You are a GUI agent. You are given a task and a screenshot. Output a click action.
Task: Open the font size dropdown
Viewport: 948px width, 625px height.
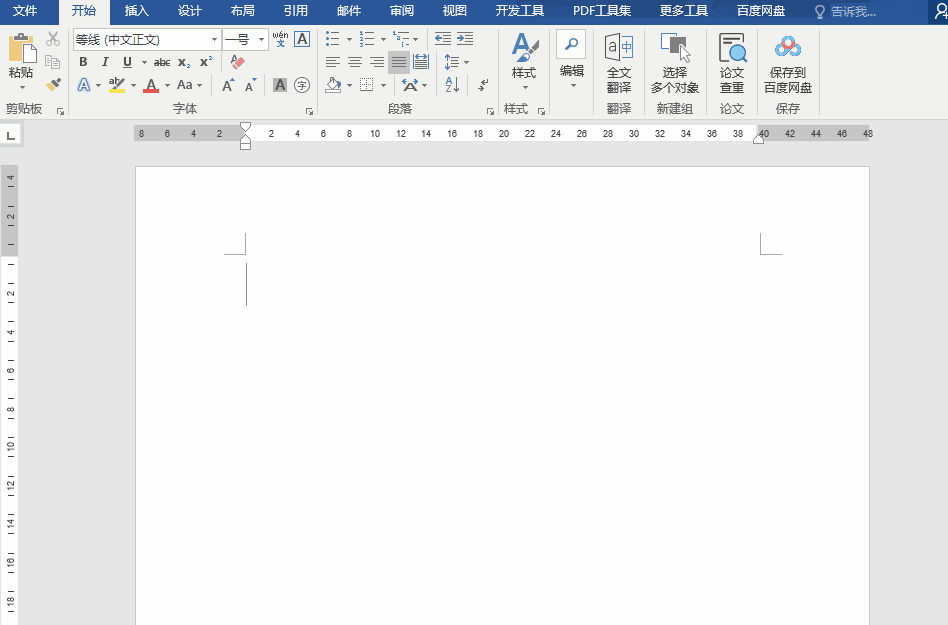point(261,39)
